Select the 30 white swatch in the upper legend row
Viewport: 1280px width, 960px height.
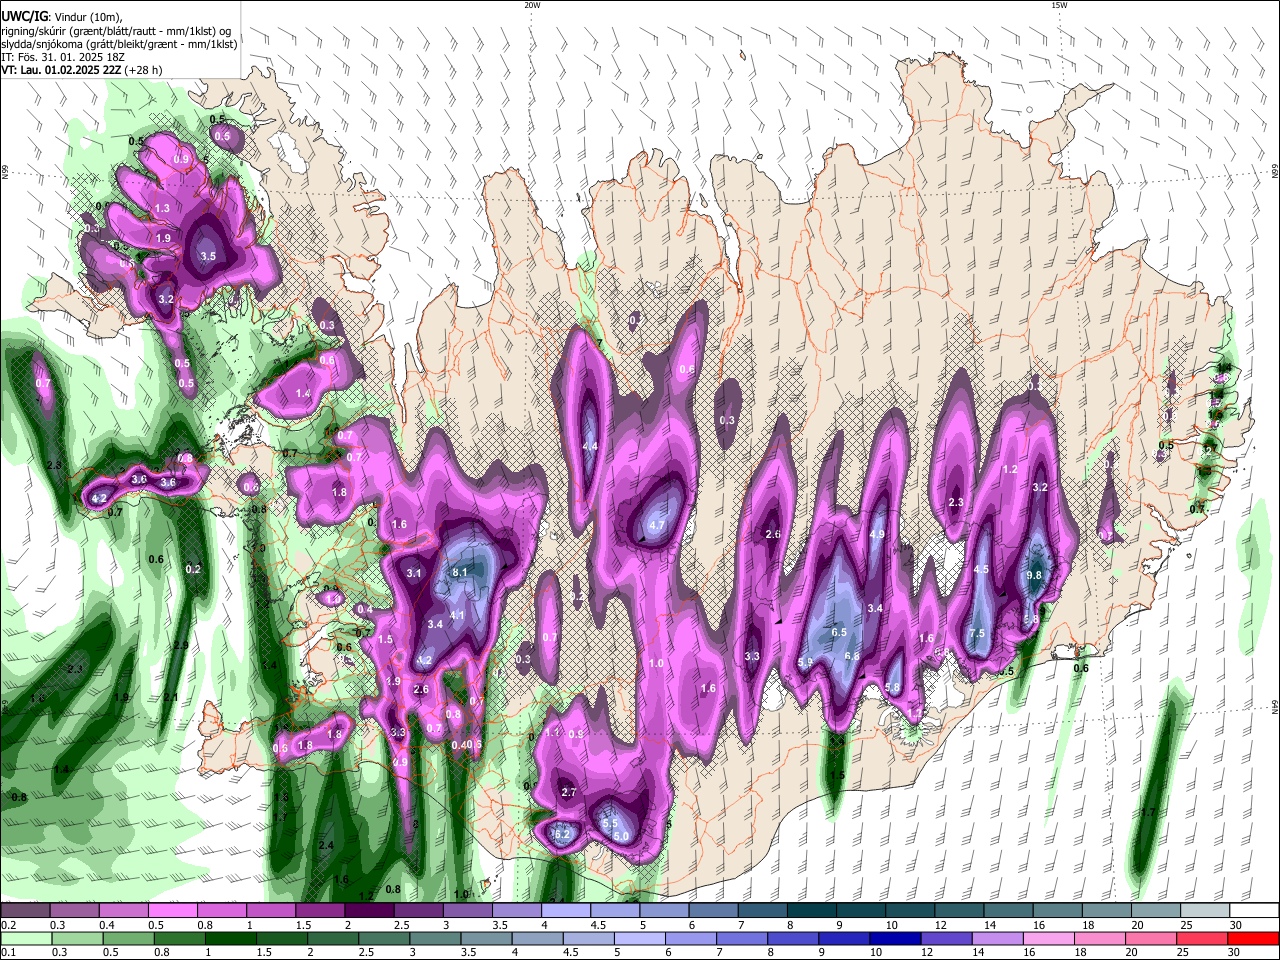pyautogui.click(x=1253, y=911)
